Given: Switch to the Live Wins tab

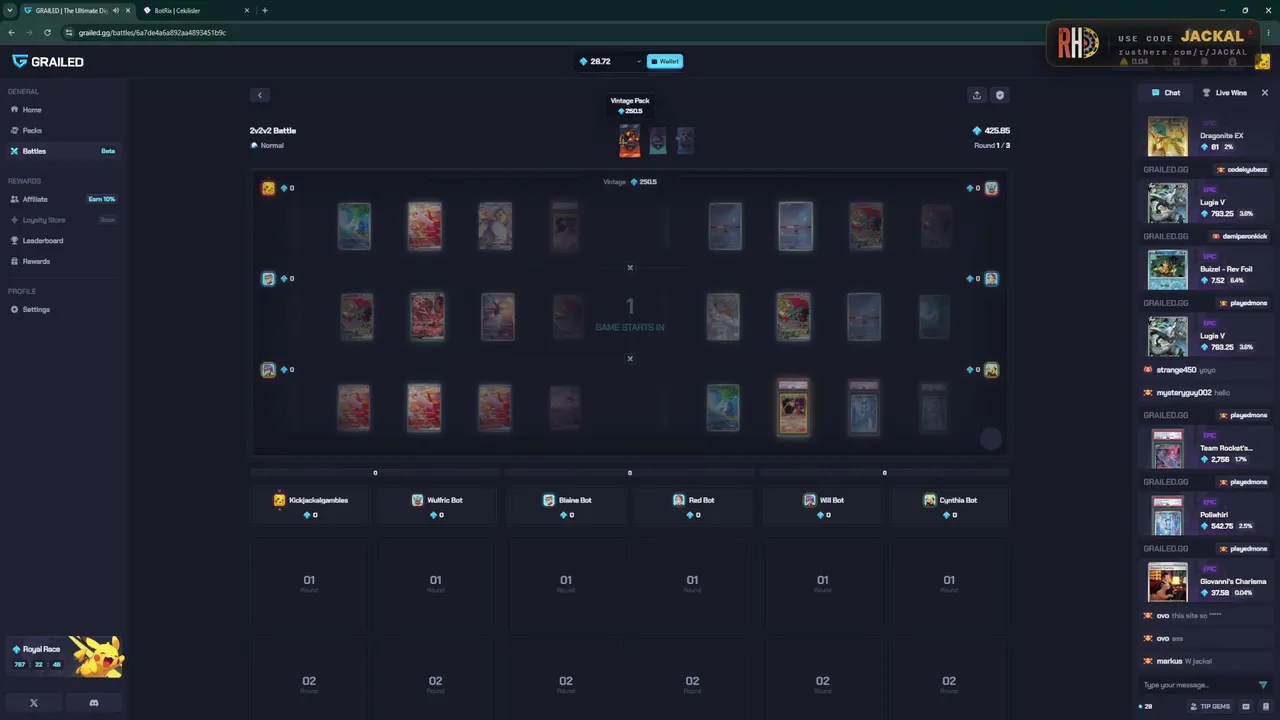Looking at the screenshot, I should click(x=1225, y=93).
